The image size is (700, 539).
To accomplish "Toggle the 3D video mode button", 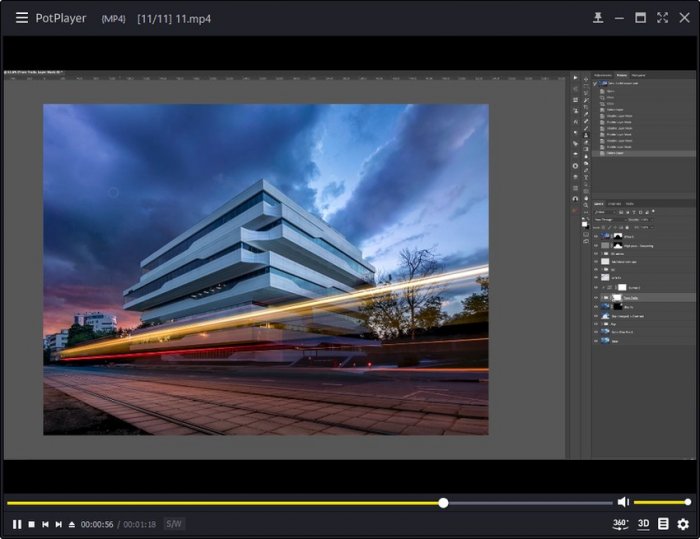I will [x=643, y=524].
